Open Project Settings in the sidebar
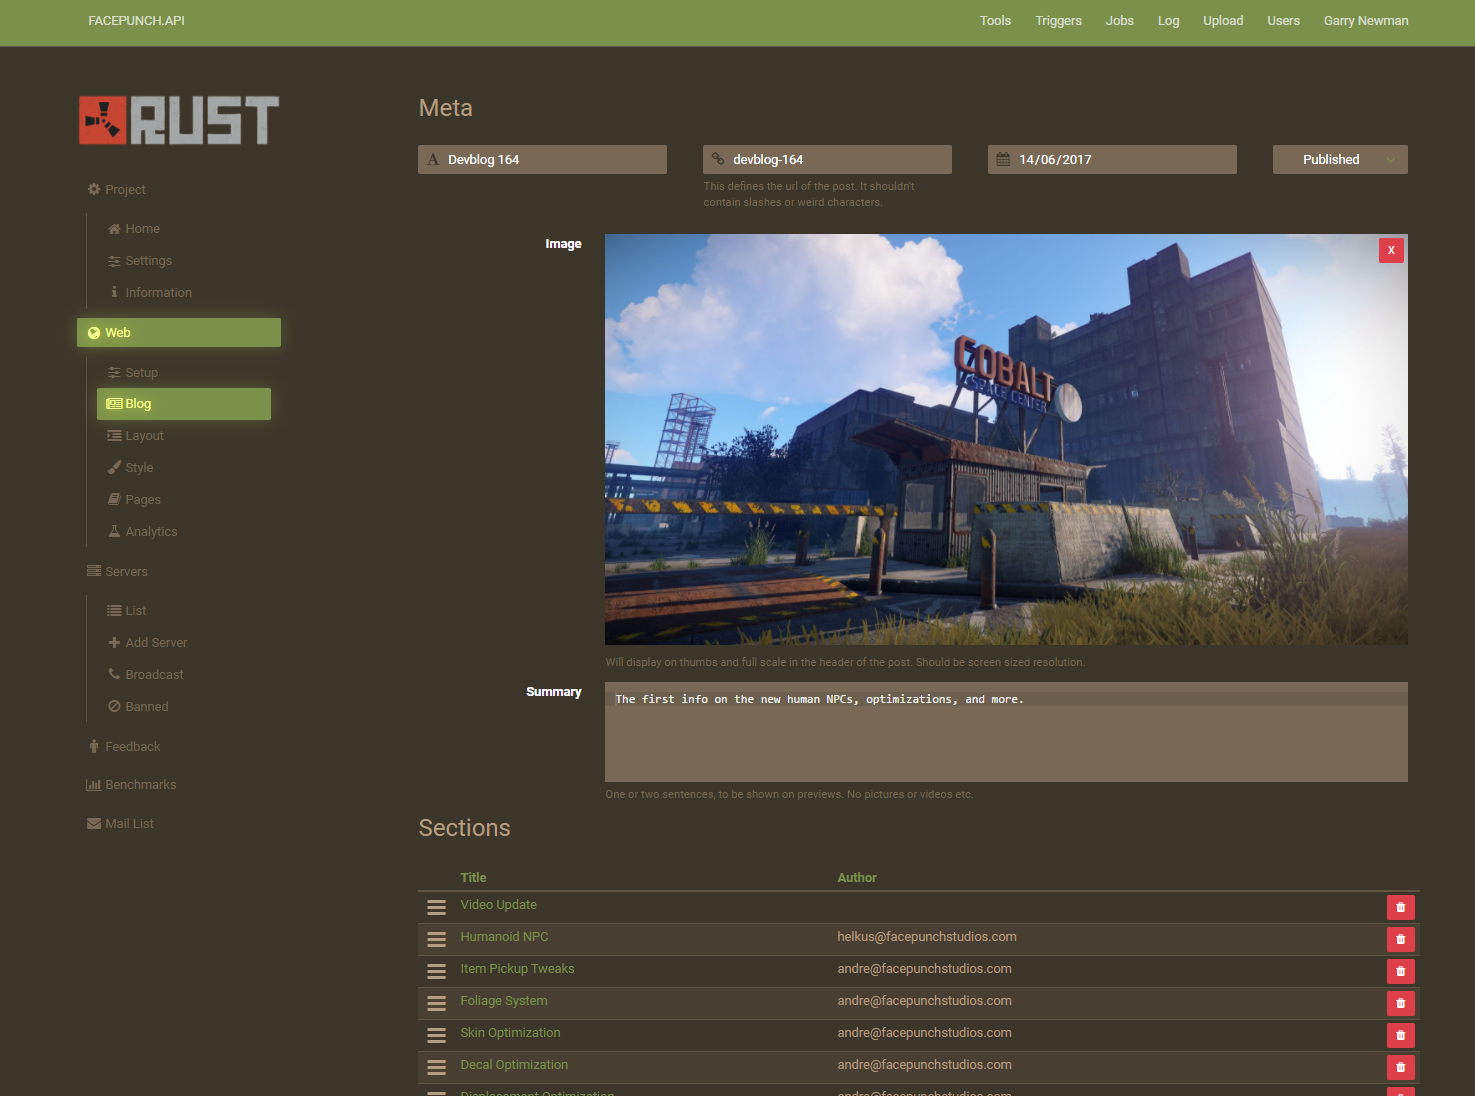The image size is (1475, 1096). (x=140, y=261)
